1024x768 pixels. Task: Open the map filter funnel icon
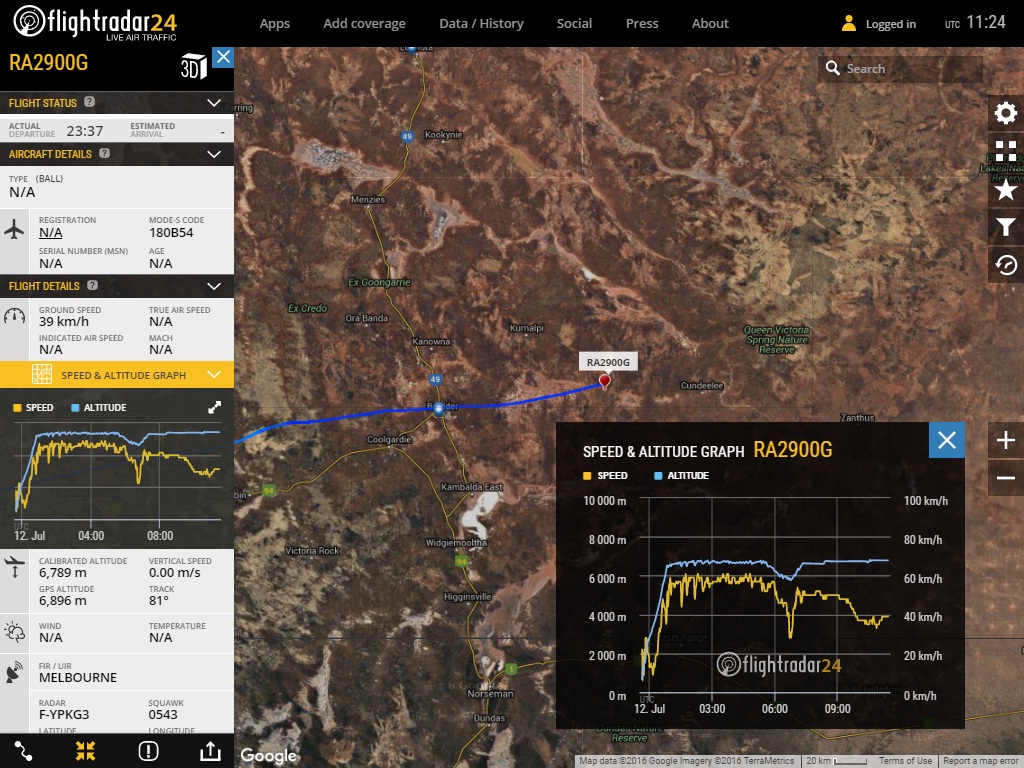(x=1006, y=227)
